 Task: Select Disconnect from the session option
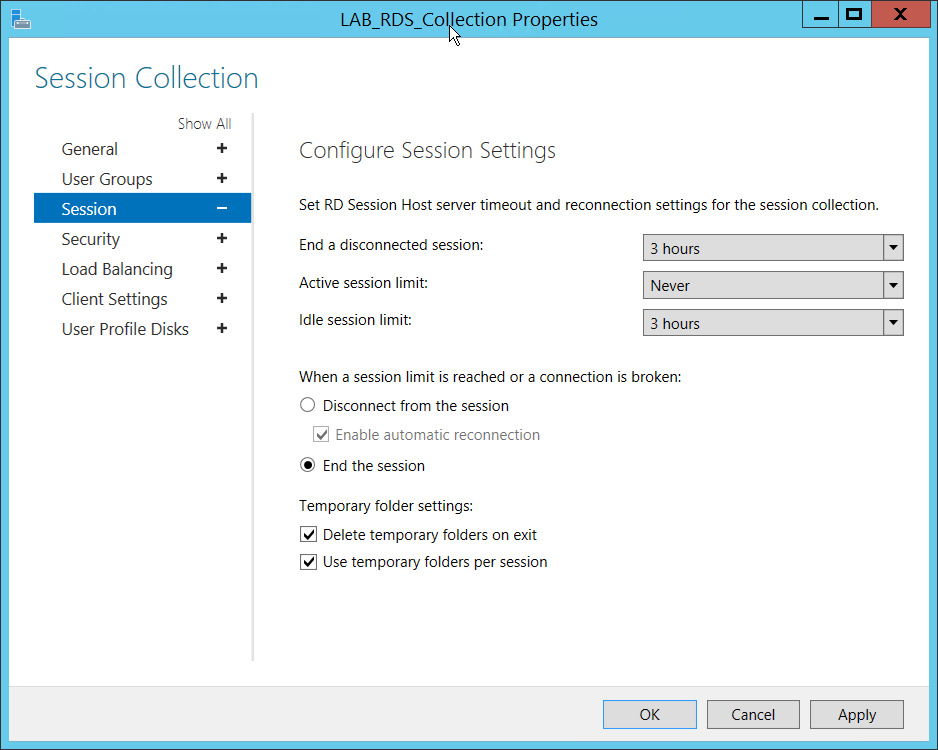309,406
